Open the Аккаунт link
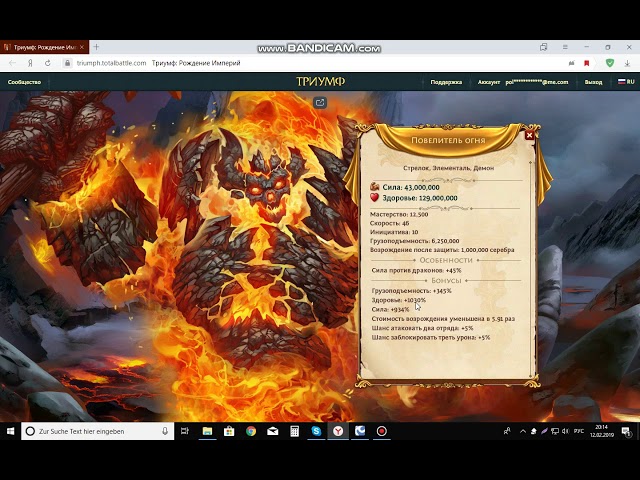640x480 pixels. [489, 82]
